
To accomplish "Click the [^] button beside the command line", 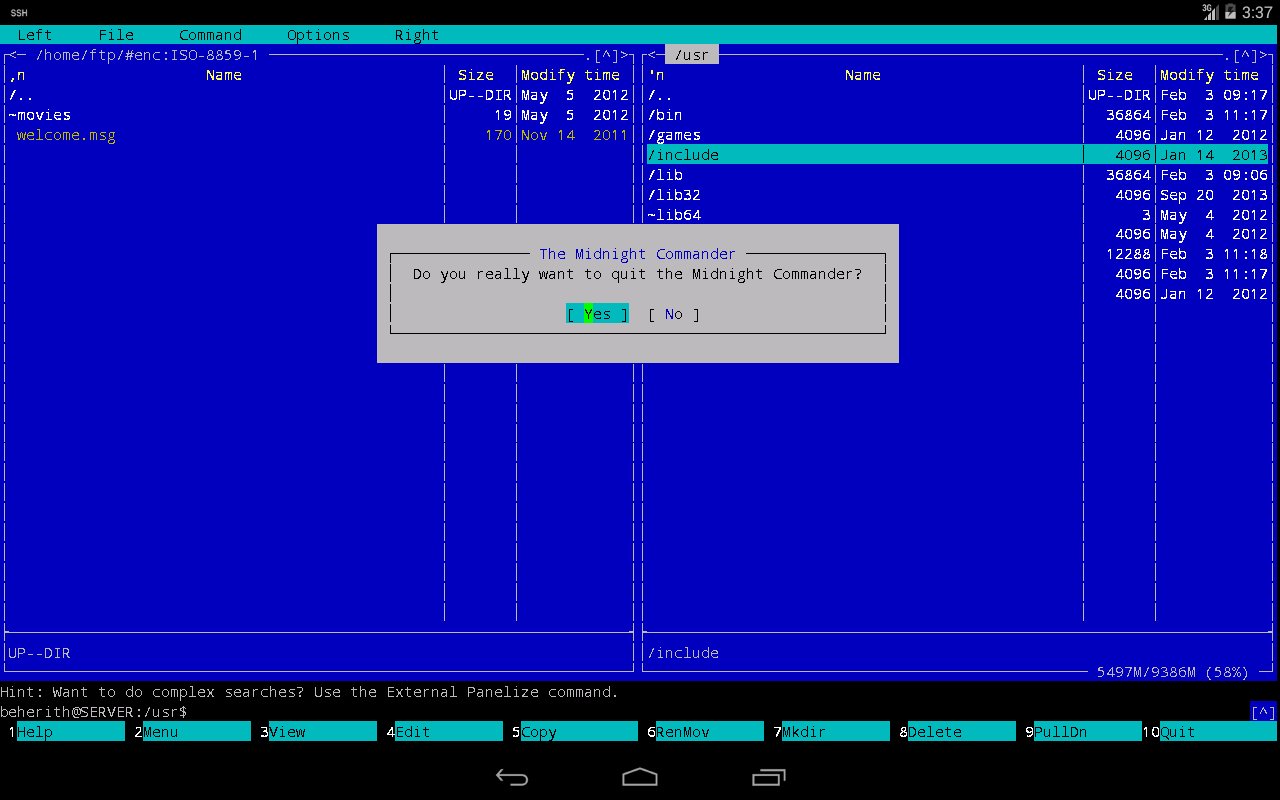I will click(x=1263, y=712).
